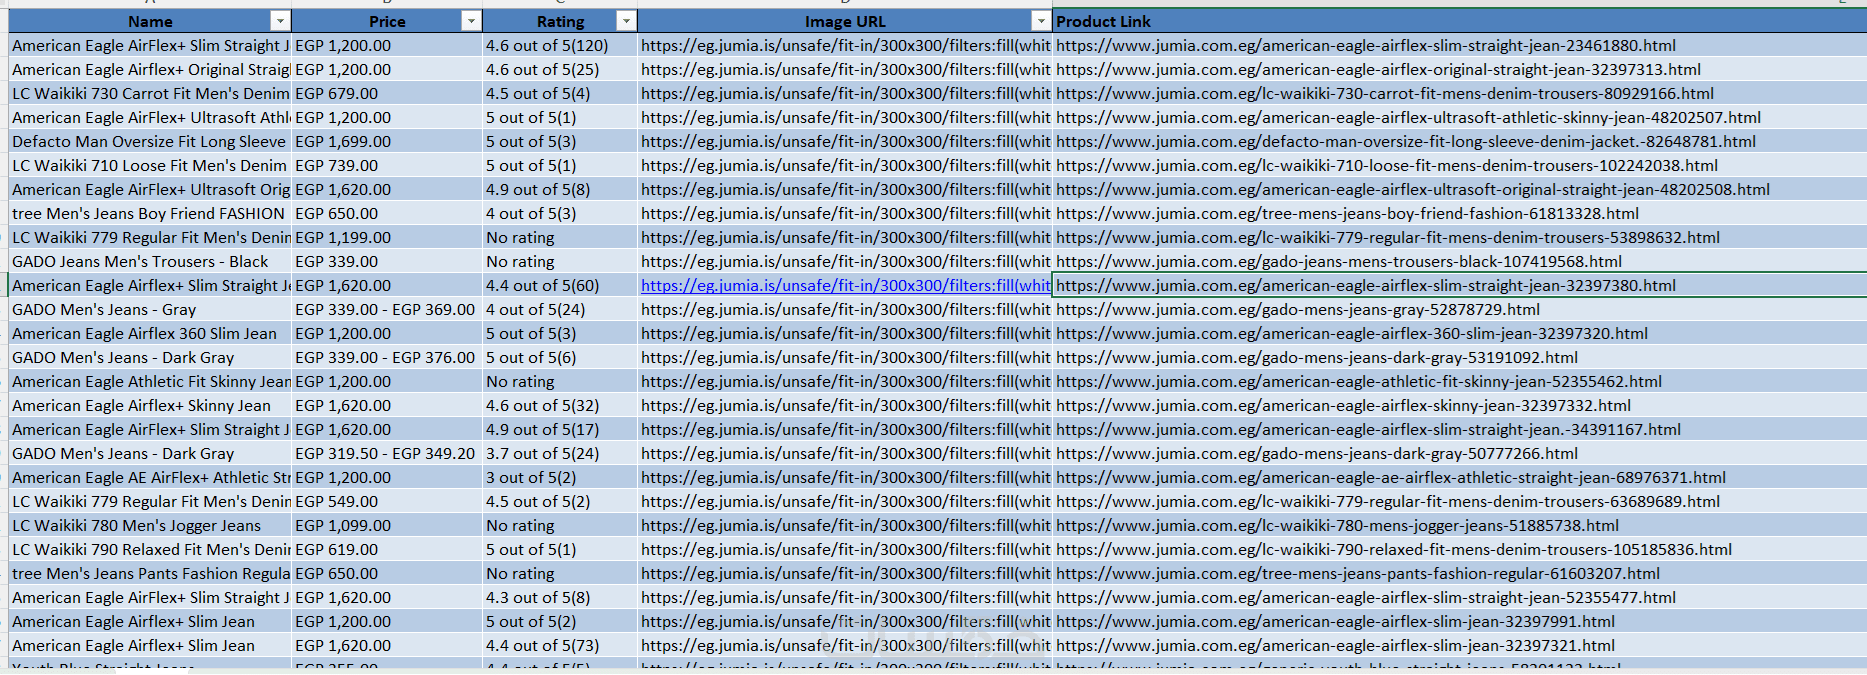Select rating cell "3 out of 5(2)"
1867x675 pixels.
pos(560,477)
